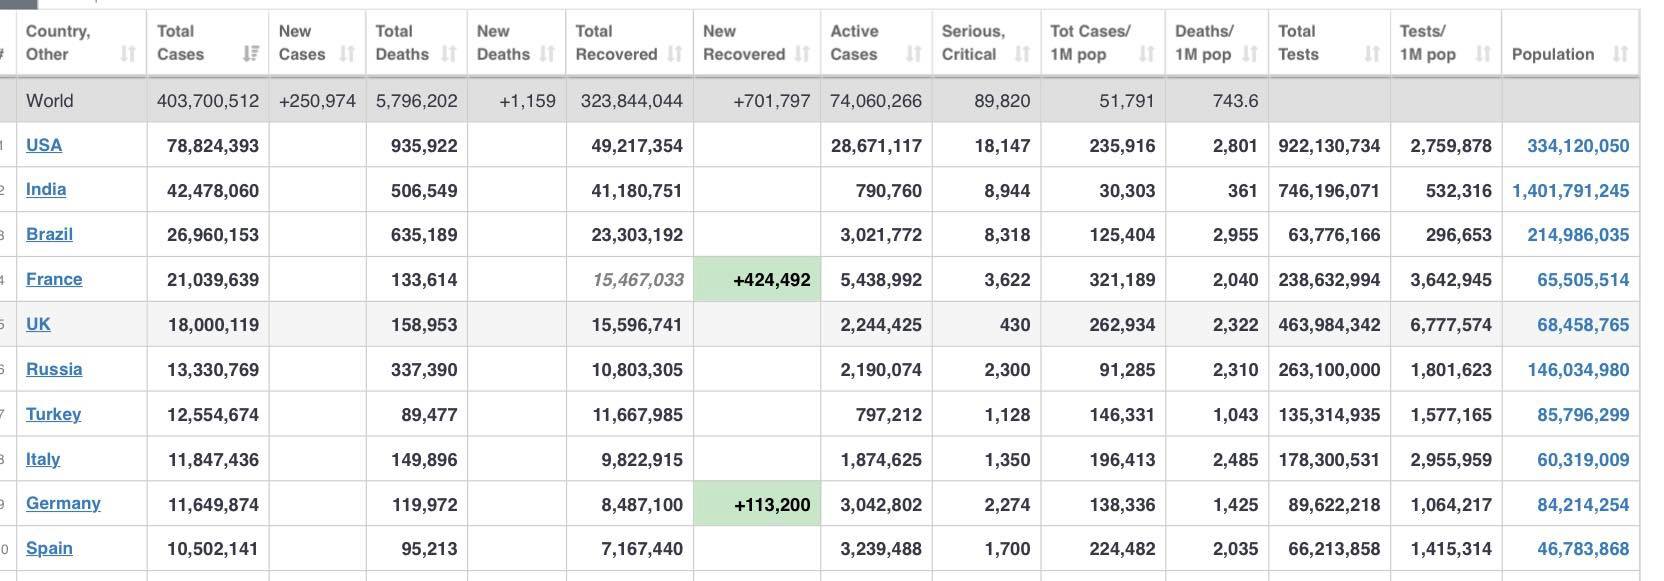Sort by Total Deaths sort icon
The width and height of the screenshot is (1664, 581).
[449, 54]
